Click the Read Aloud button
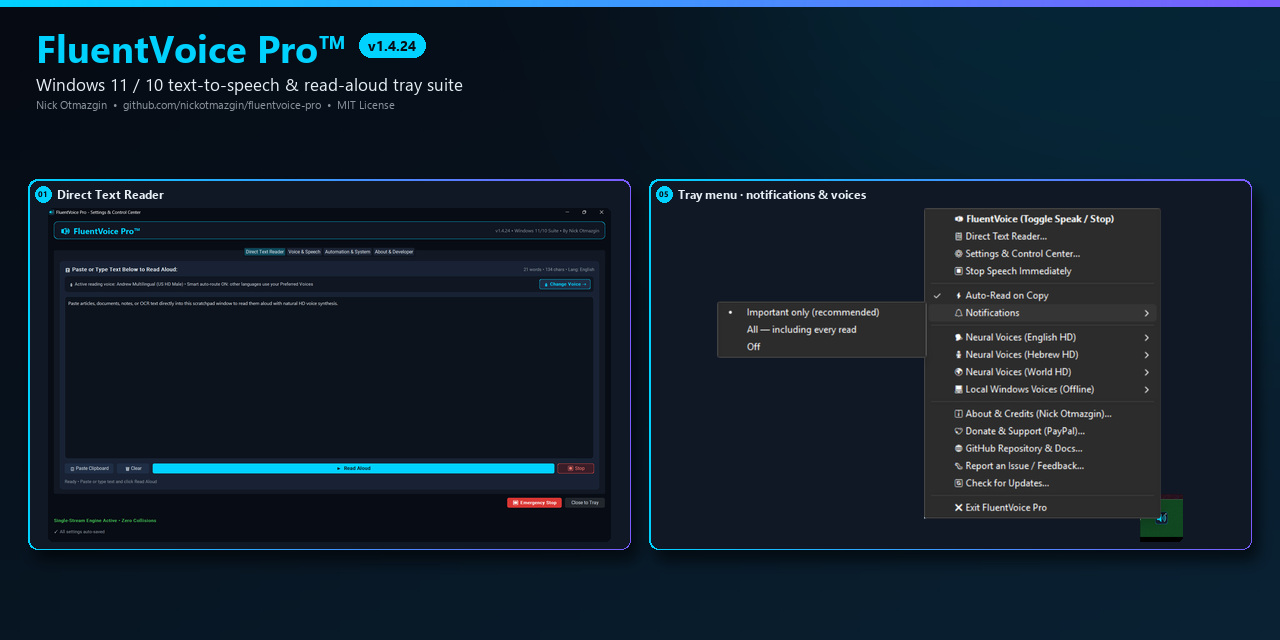The image size is (1280, 640). tap(353, 468)
